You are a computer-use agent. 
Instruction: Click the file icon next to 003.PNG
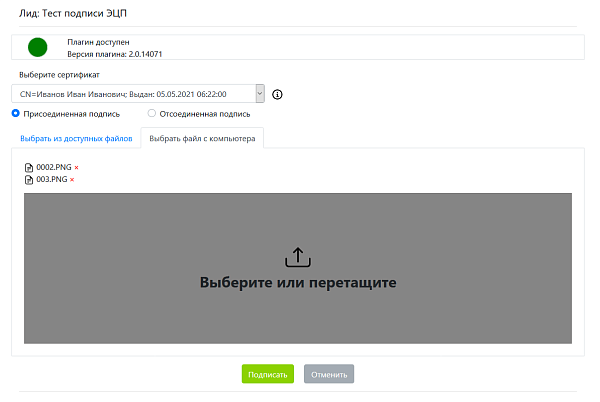(29, 180)
